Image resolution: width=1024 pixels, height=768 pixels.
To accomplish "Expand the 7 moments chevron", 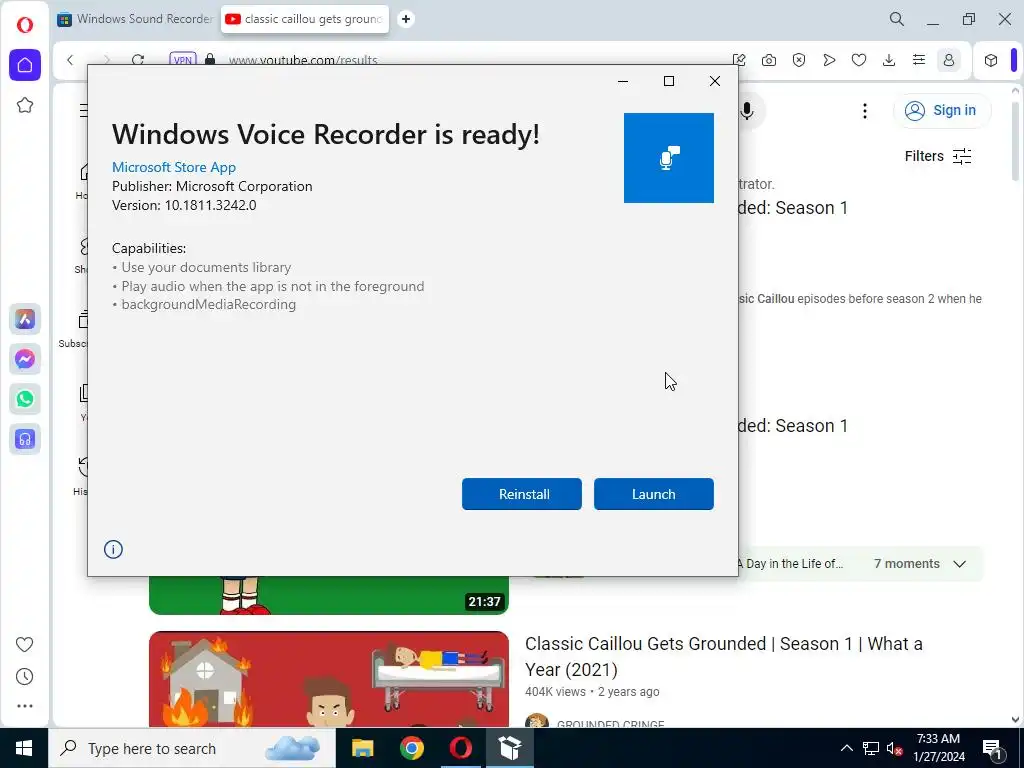I will pos(959,564).
